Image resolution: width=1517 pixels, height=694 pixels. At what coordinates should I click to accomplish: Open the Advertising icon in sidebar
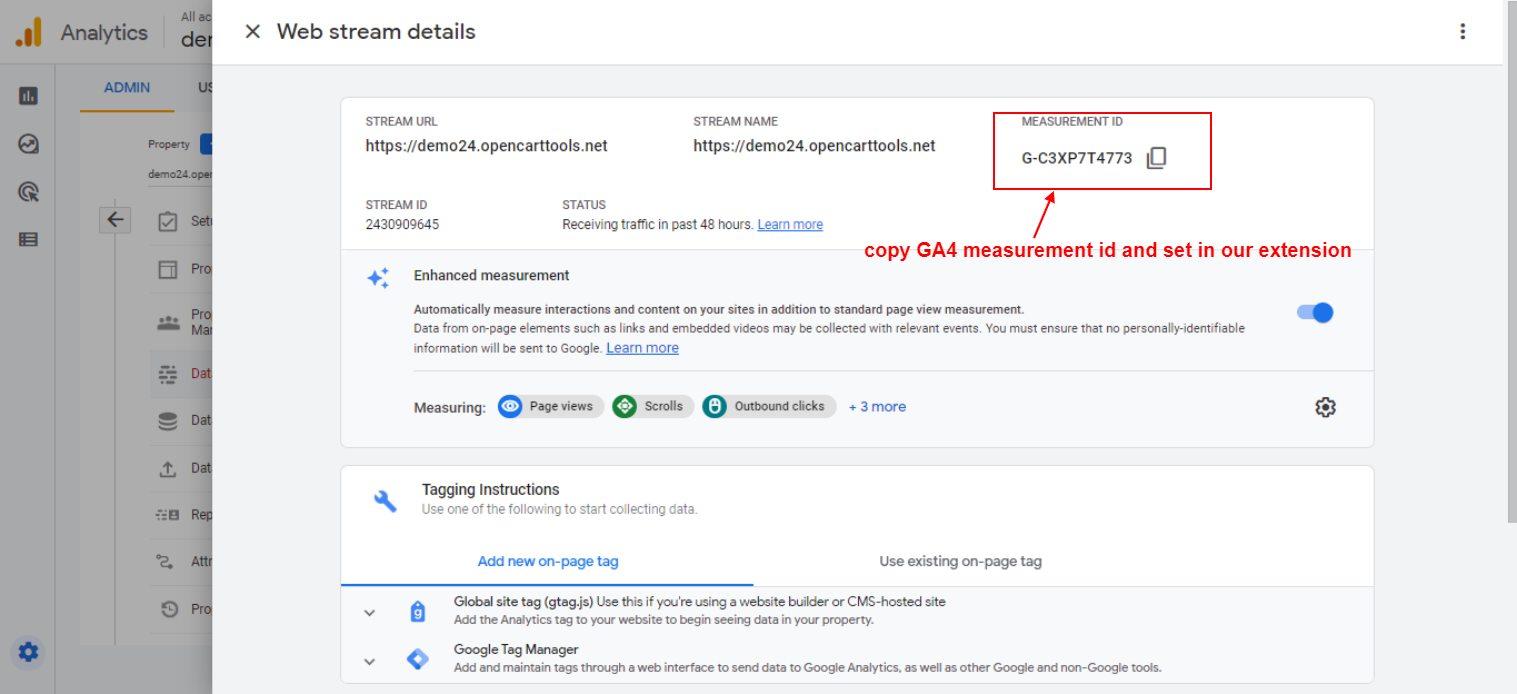[28, 192]
